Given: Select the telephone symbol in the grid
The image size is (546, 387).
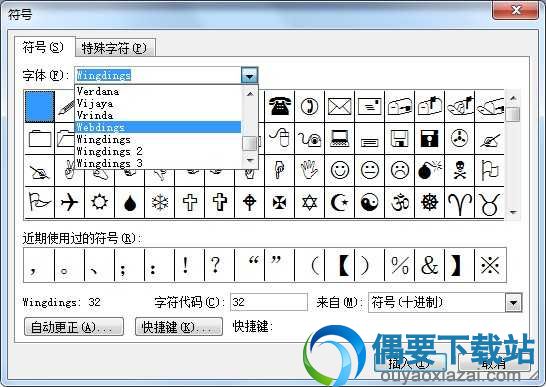Looking at the screenshot, I should point(280,106).
